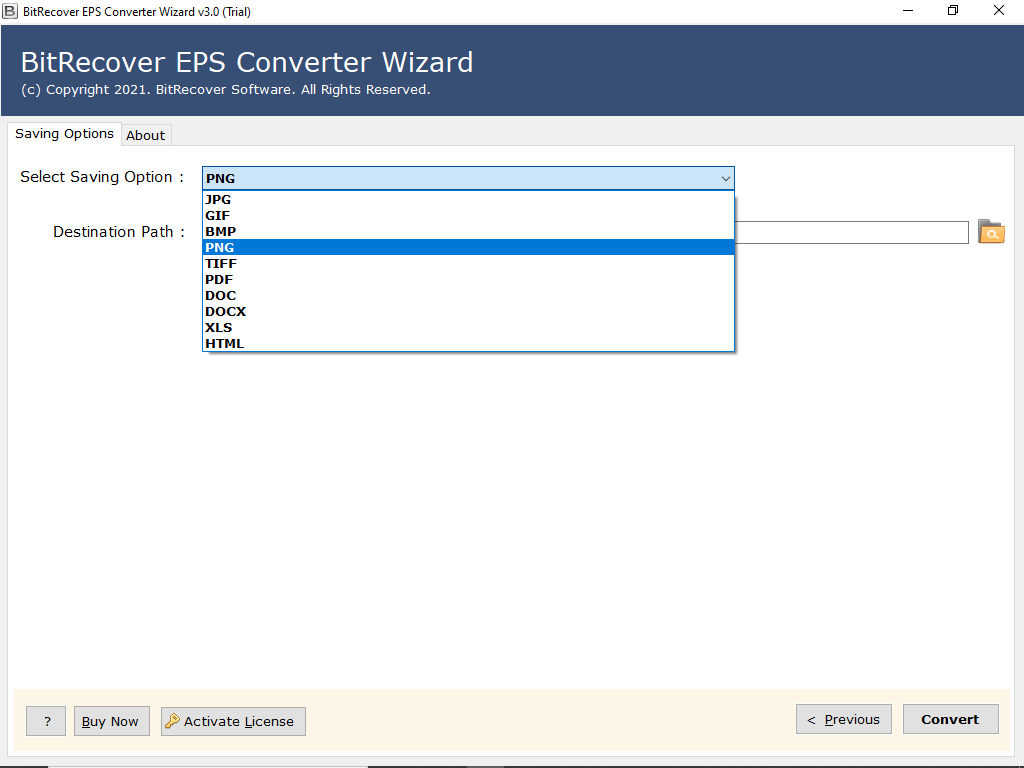Screen dimensions: 1024x768
Task: Choose PDF from the saving options list
Action: click(468, 280)
